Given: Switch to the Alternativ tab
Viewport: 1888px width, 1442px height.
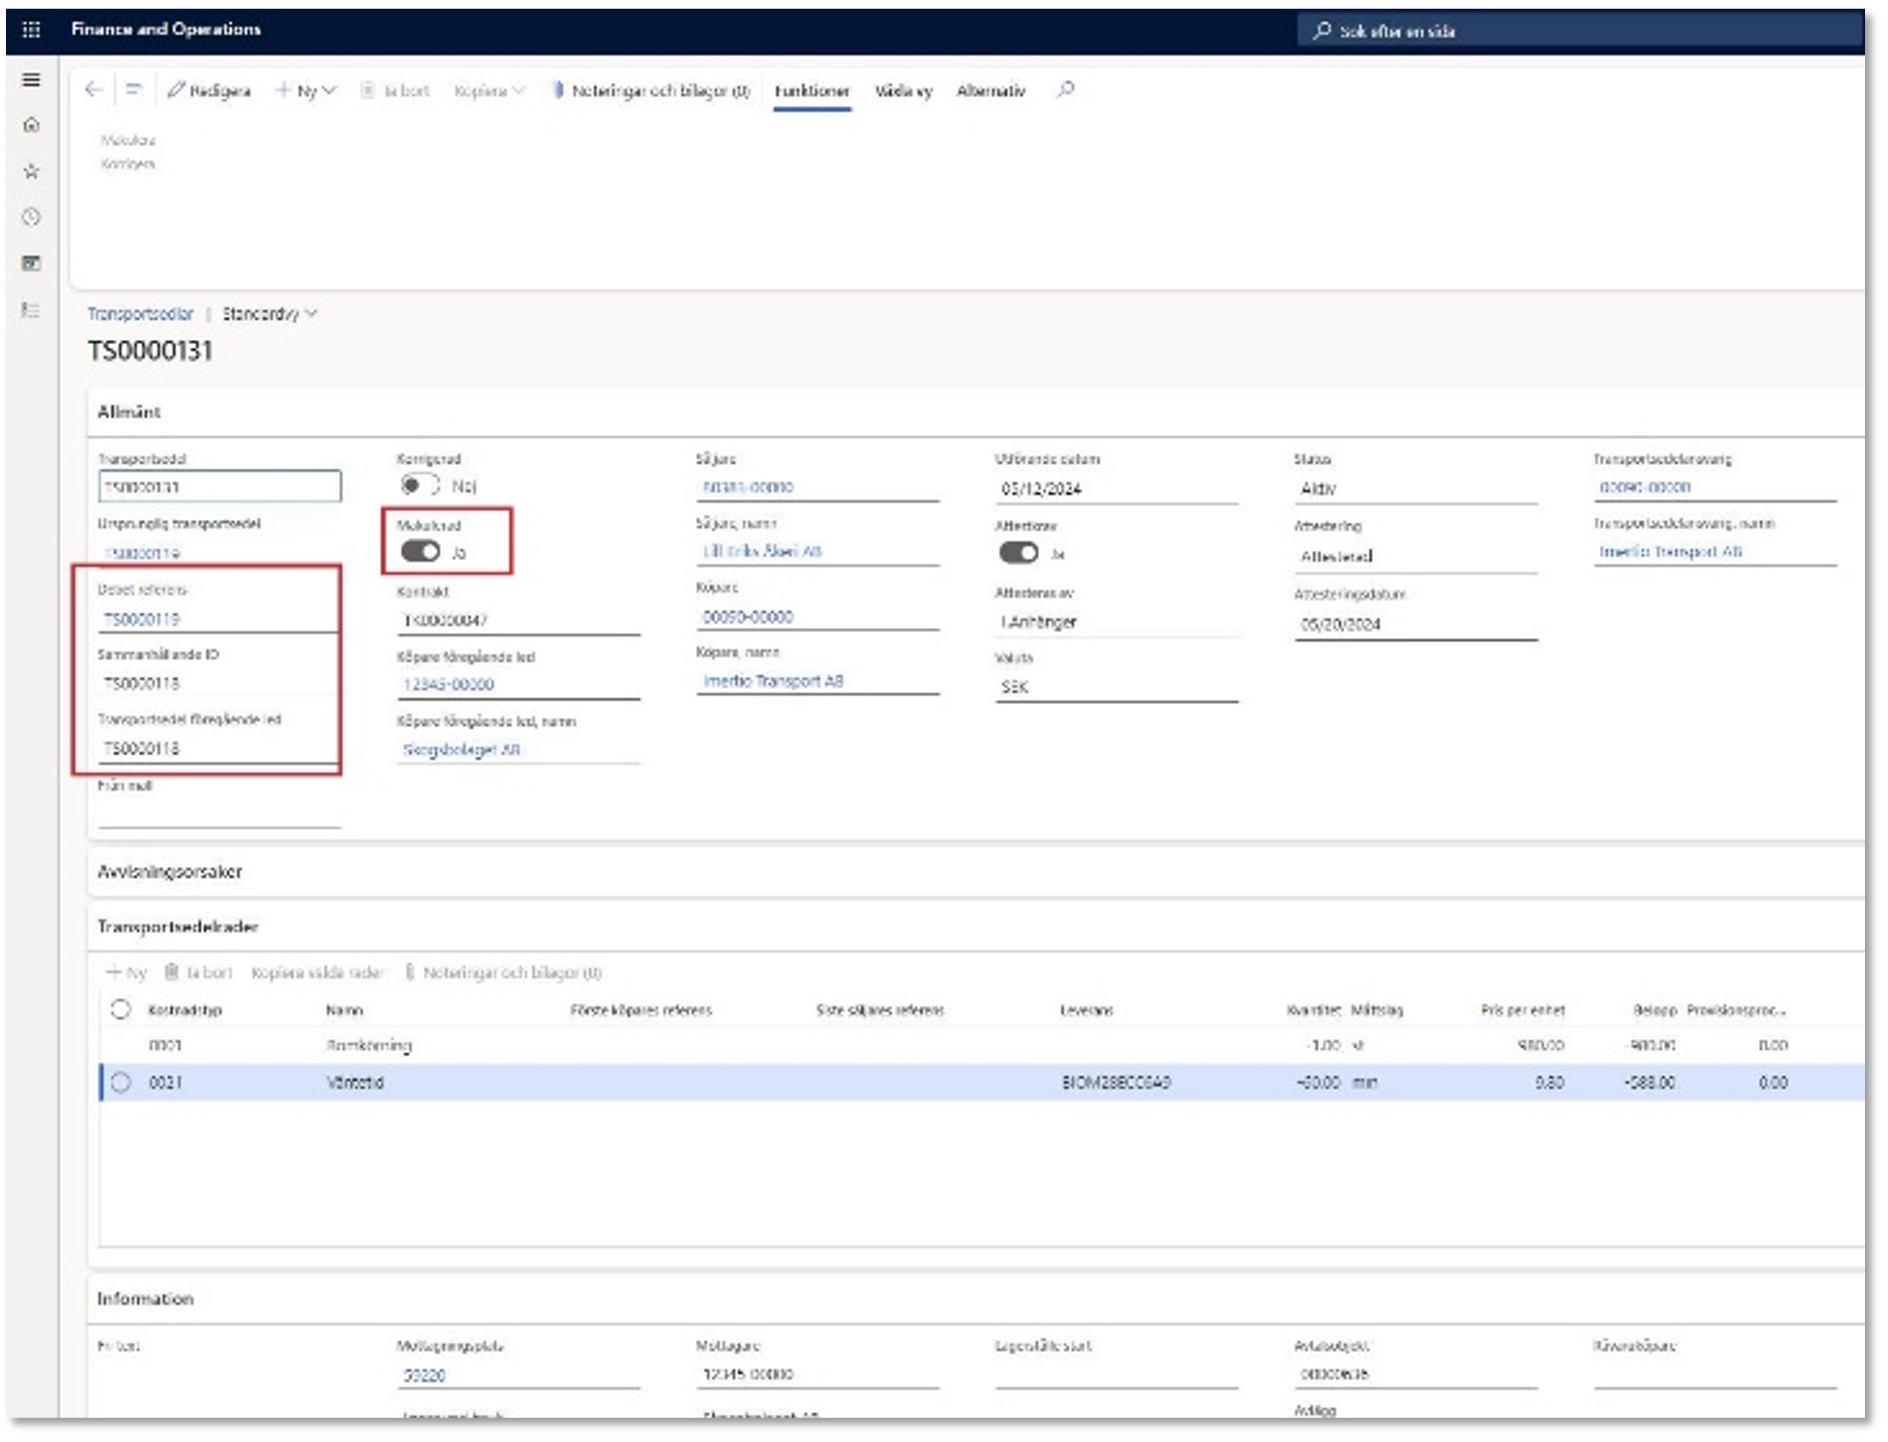Looking at the screenshot, I should tap(991, 91).
